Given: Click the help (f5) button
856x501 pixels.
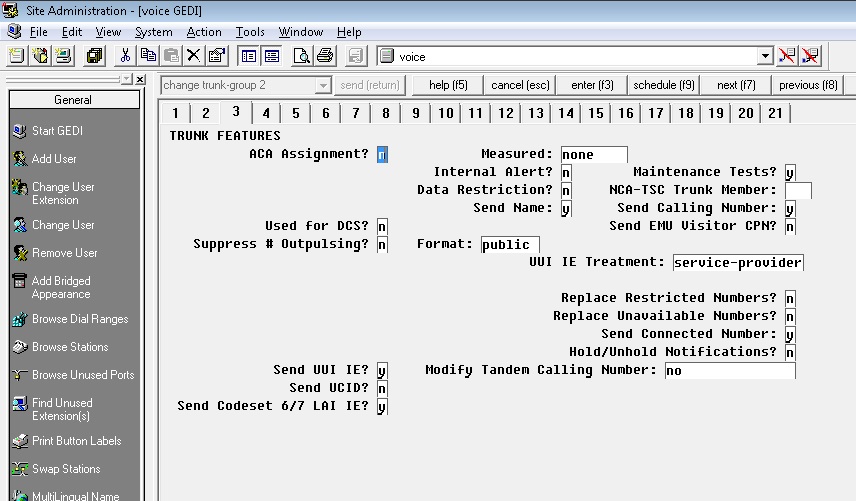Looking at the screenshot, I should pyautogui.click(x=448, y=85).
